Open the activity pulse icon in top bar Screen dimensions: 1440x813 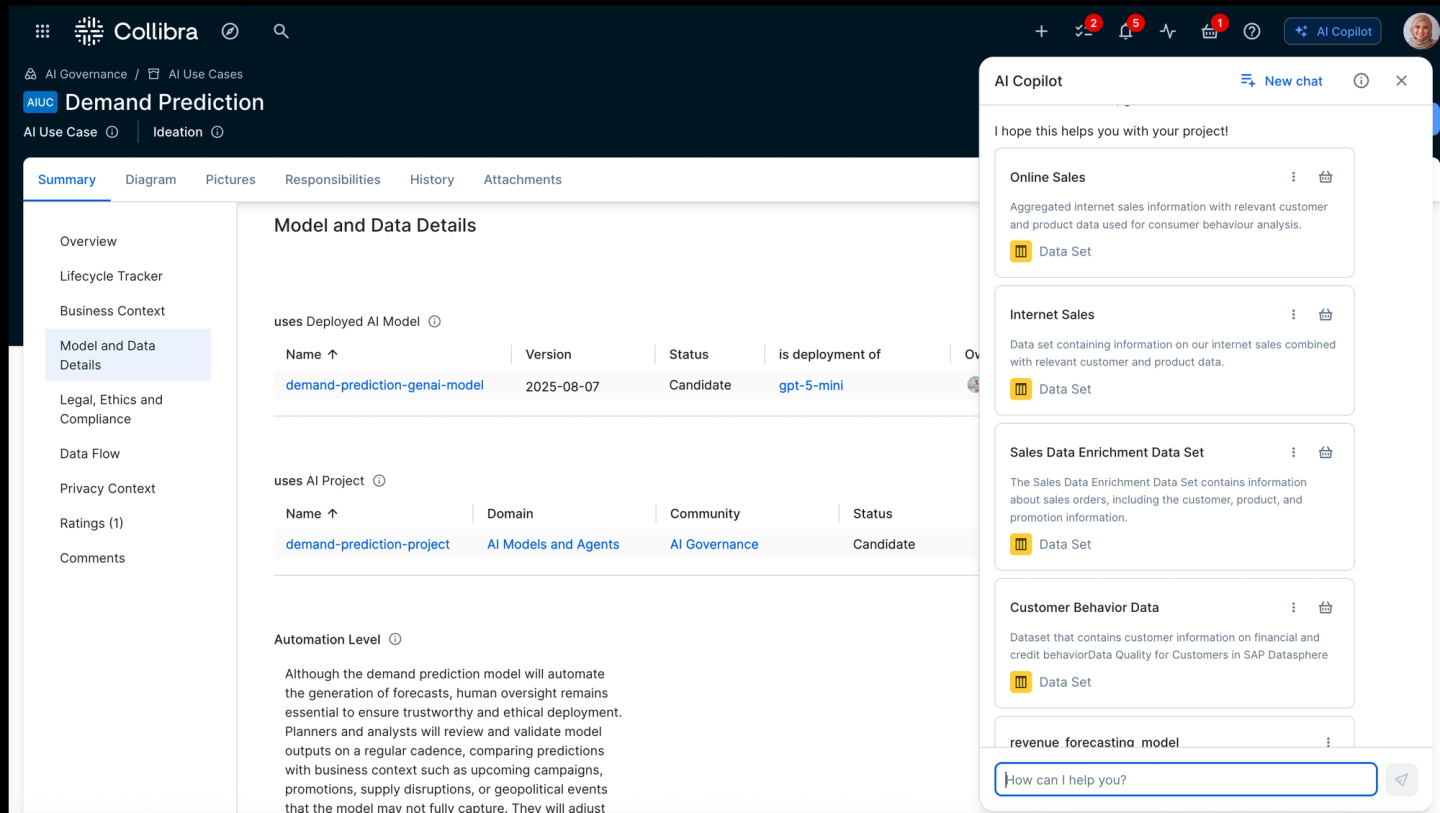coord(1167,31)
